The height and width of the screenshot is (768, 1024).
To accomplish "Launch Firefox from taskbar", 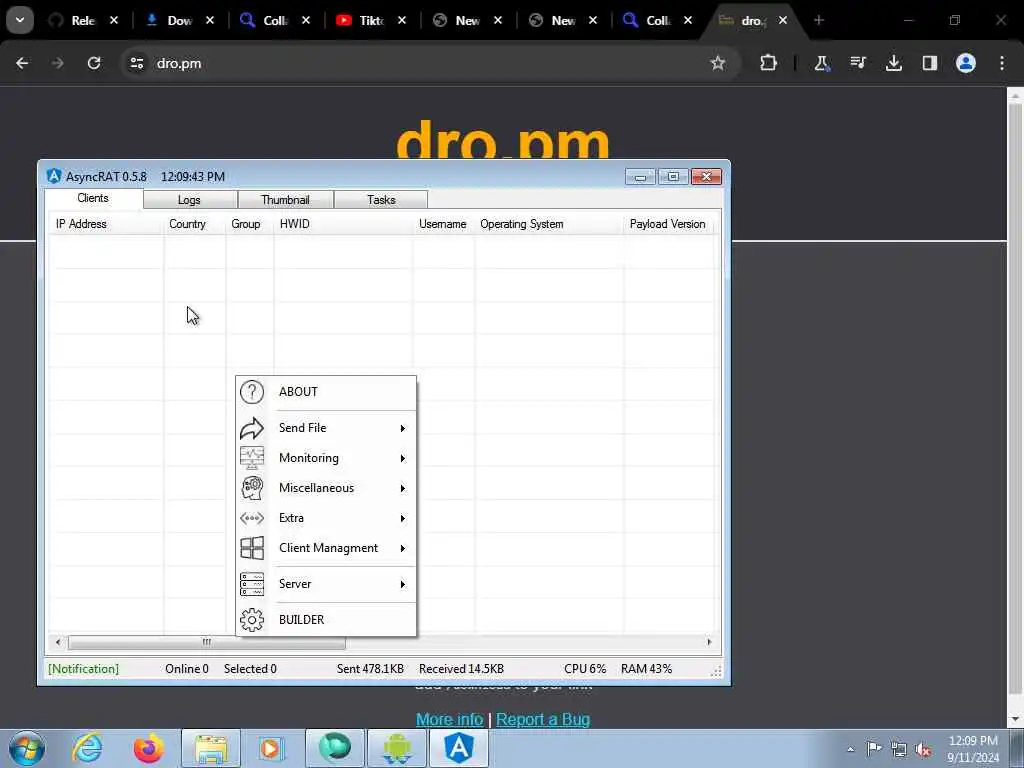I will coord(149,748).
